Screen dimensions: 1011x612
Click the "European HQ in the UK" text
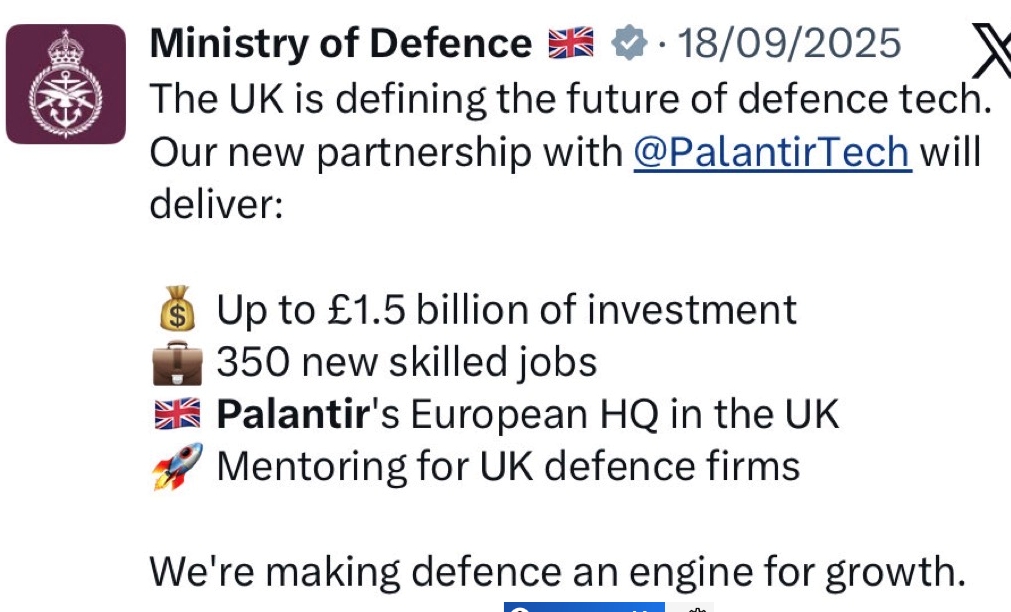point(625,414)
